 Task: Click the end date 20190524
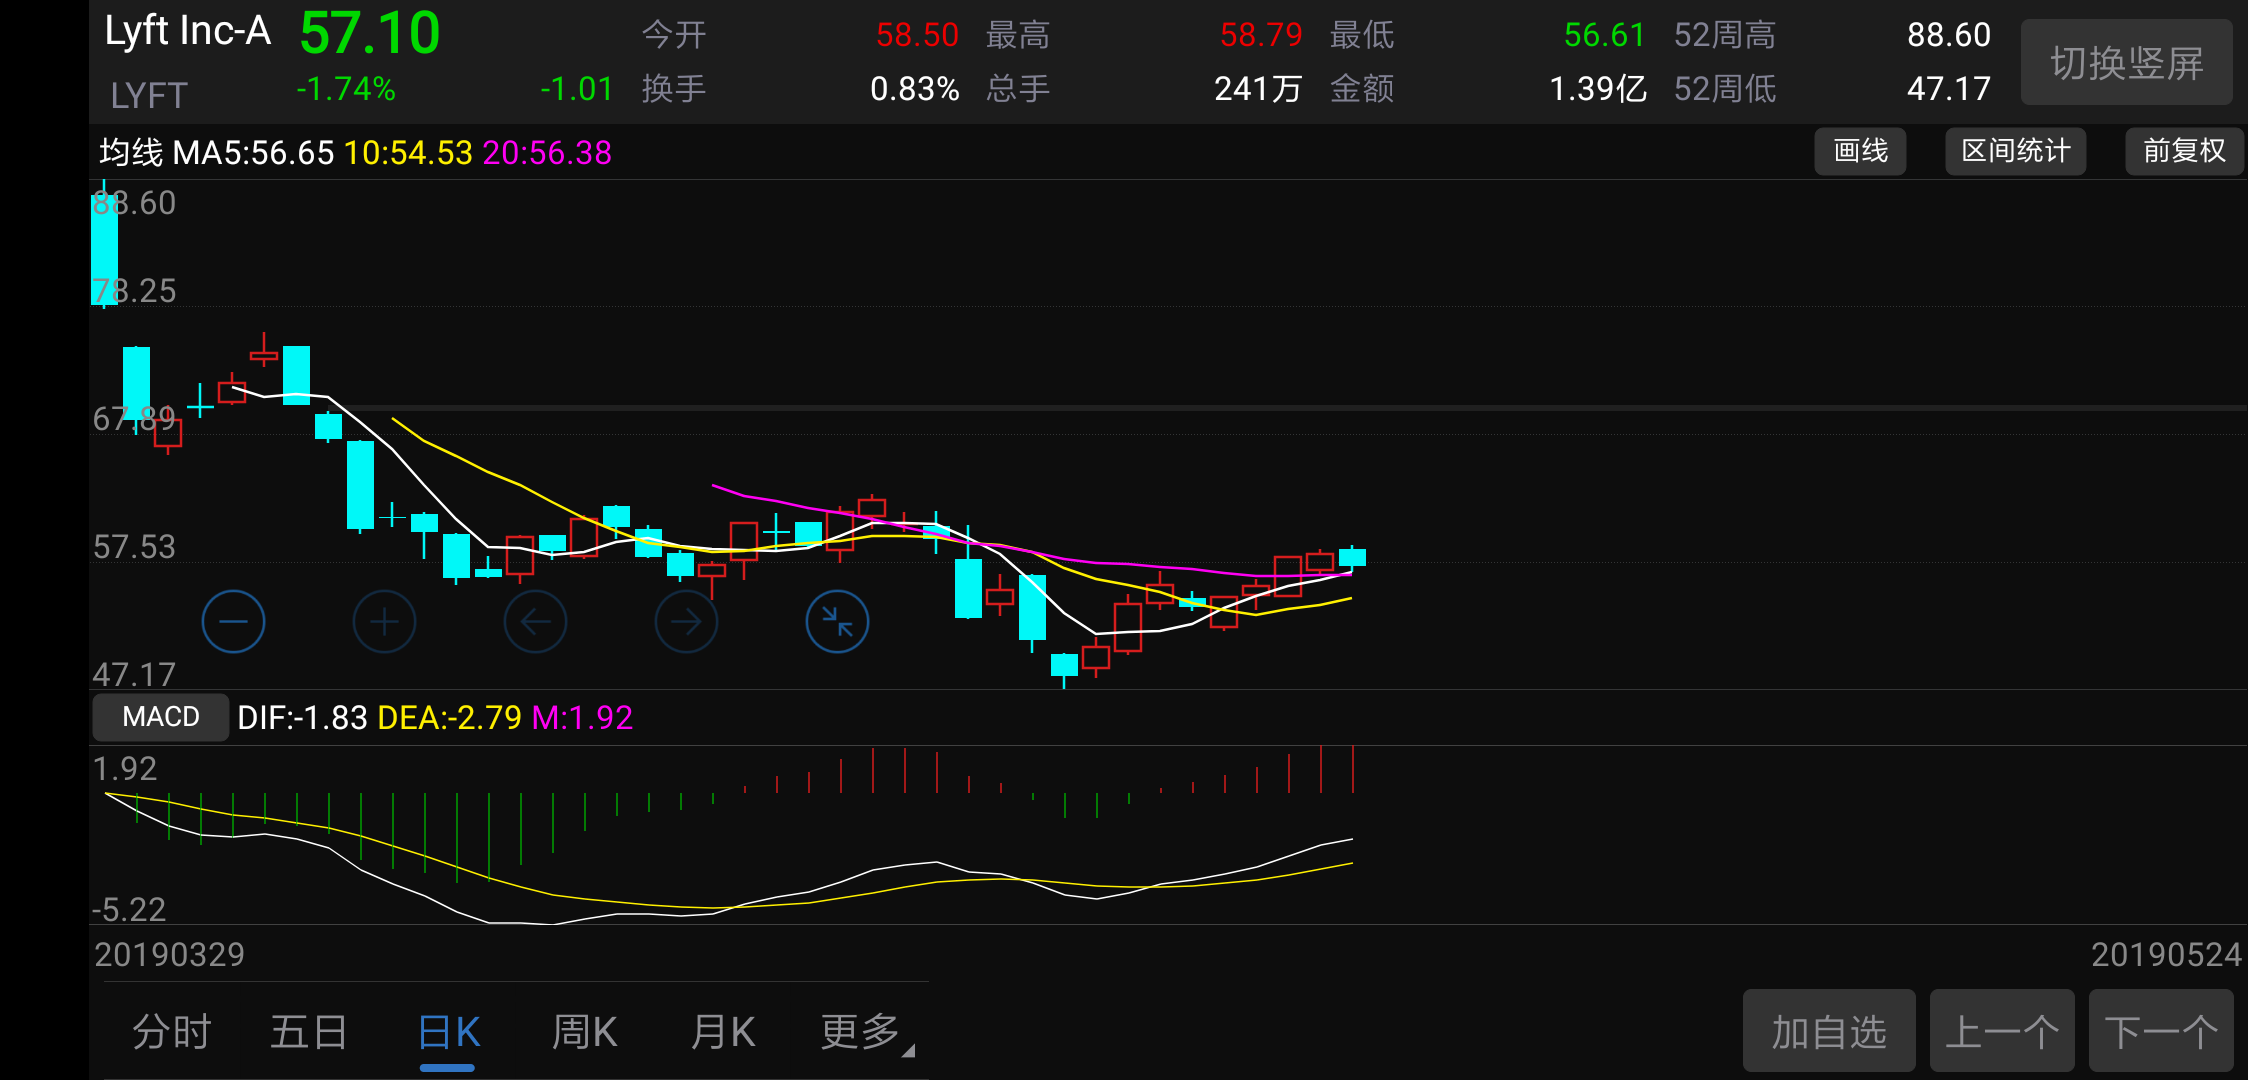pos(2166,954)
